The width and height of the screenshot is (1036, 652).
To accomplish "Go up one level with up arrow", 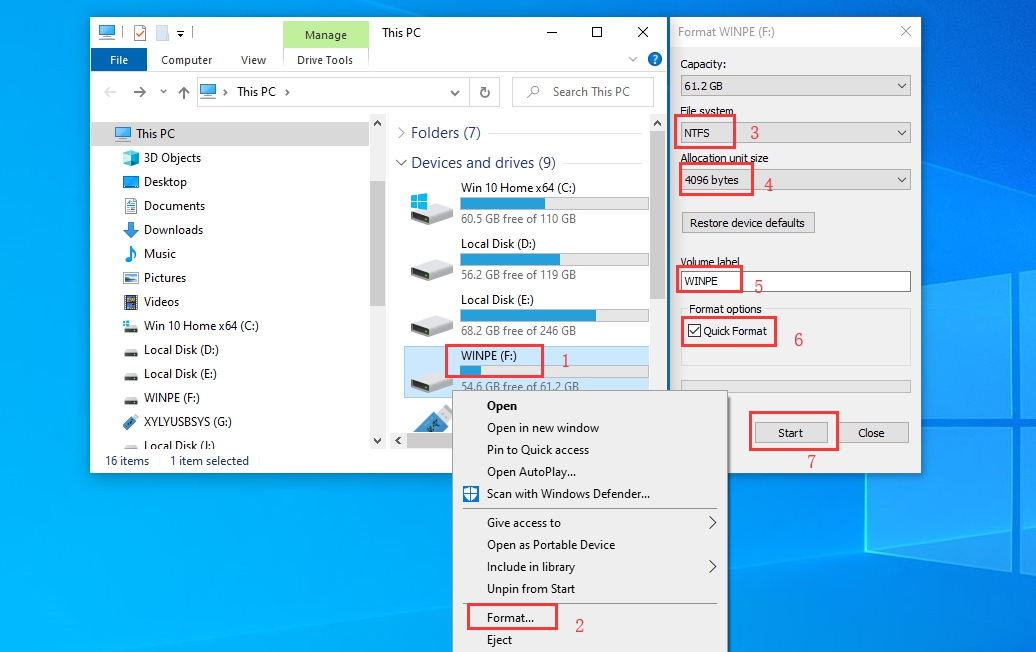I will 184,92.
